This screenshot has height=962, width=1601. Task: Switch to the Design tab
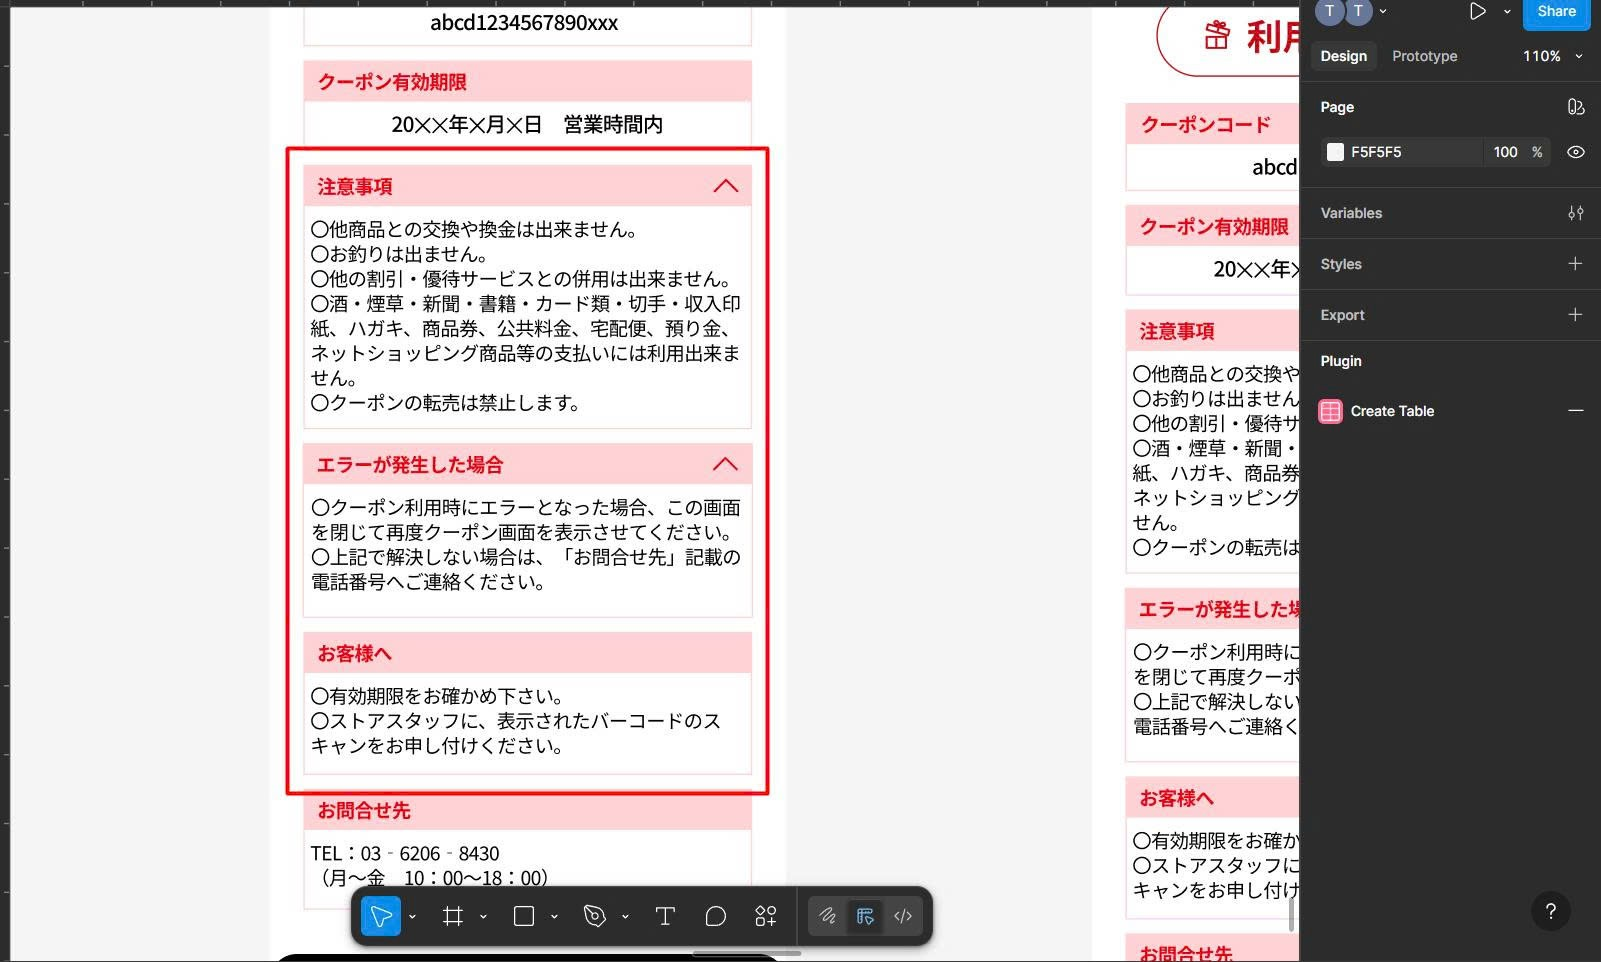pos(1343,56)
